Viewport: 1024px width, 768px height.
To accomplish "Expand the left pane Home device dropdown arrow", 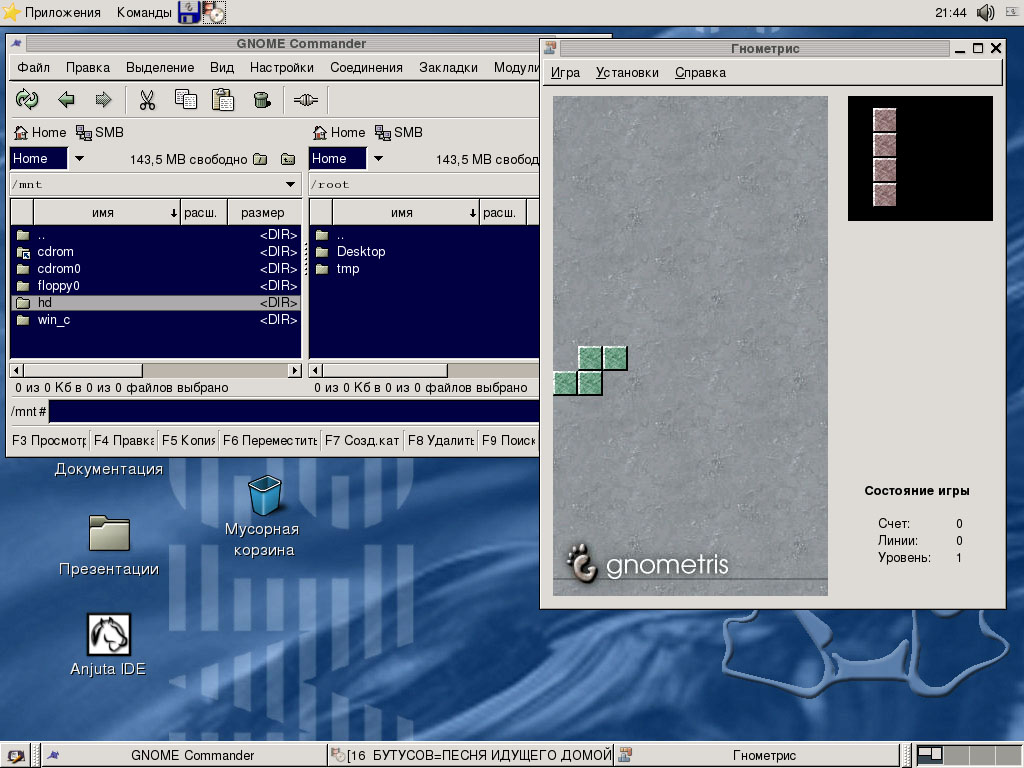I will pyautogui.click(x=79, y=158).
